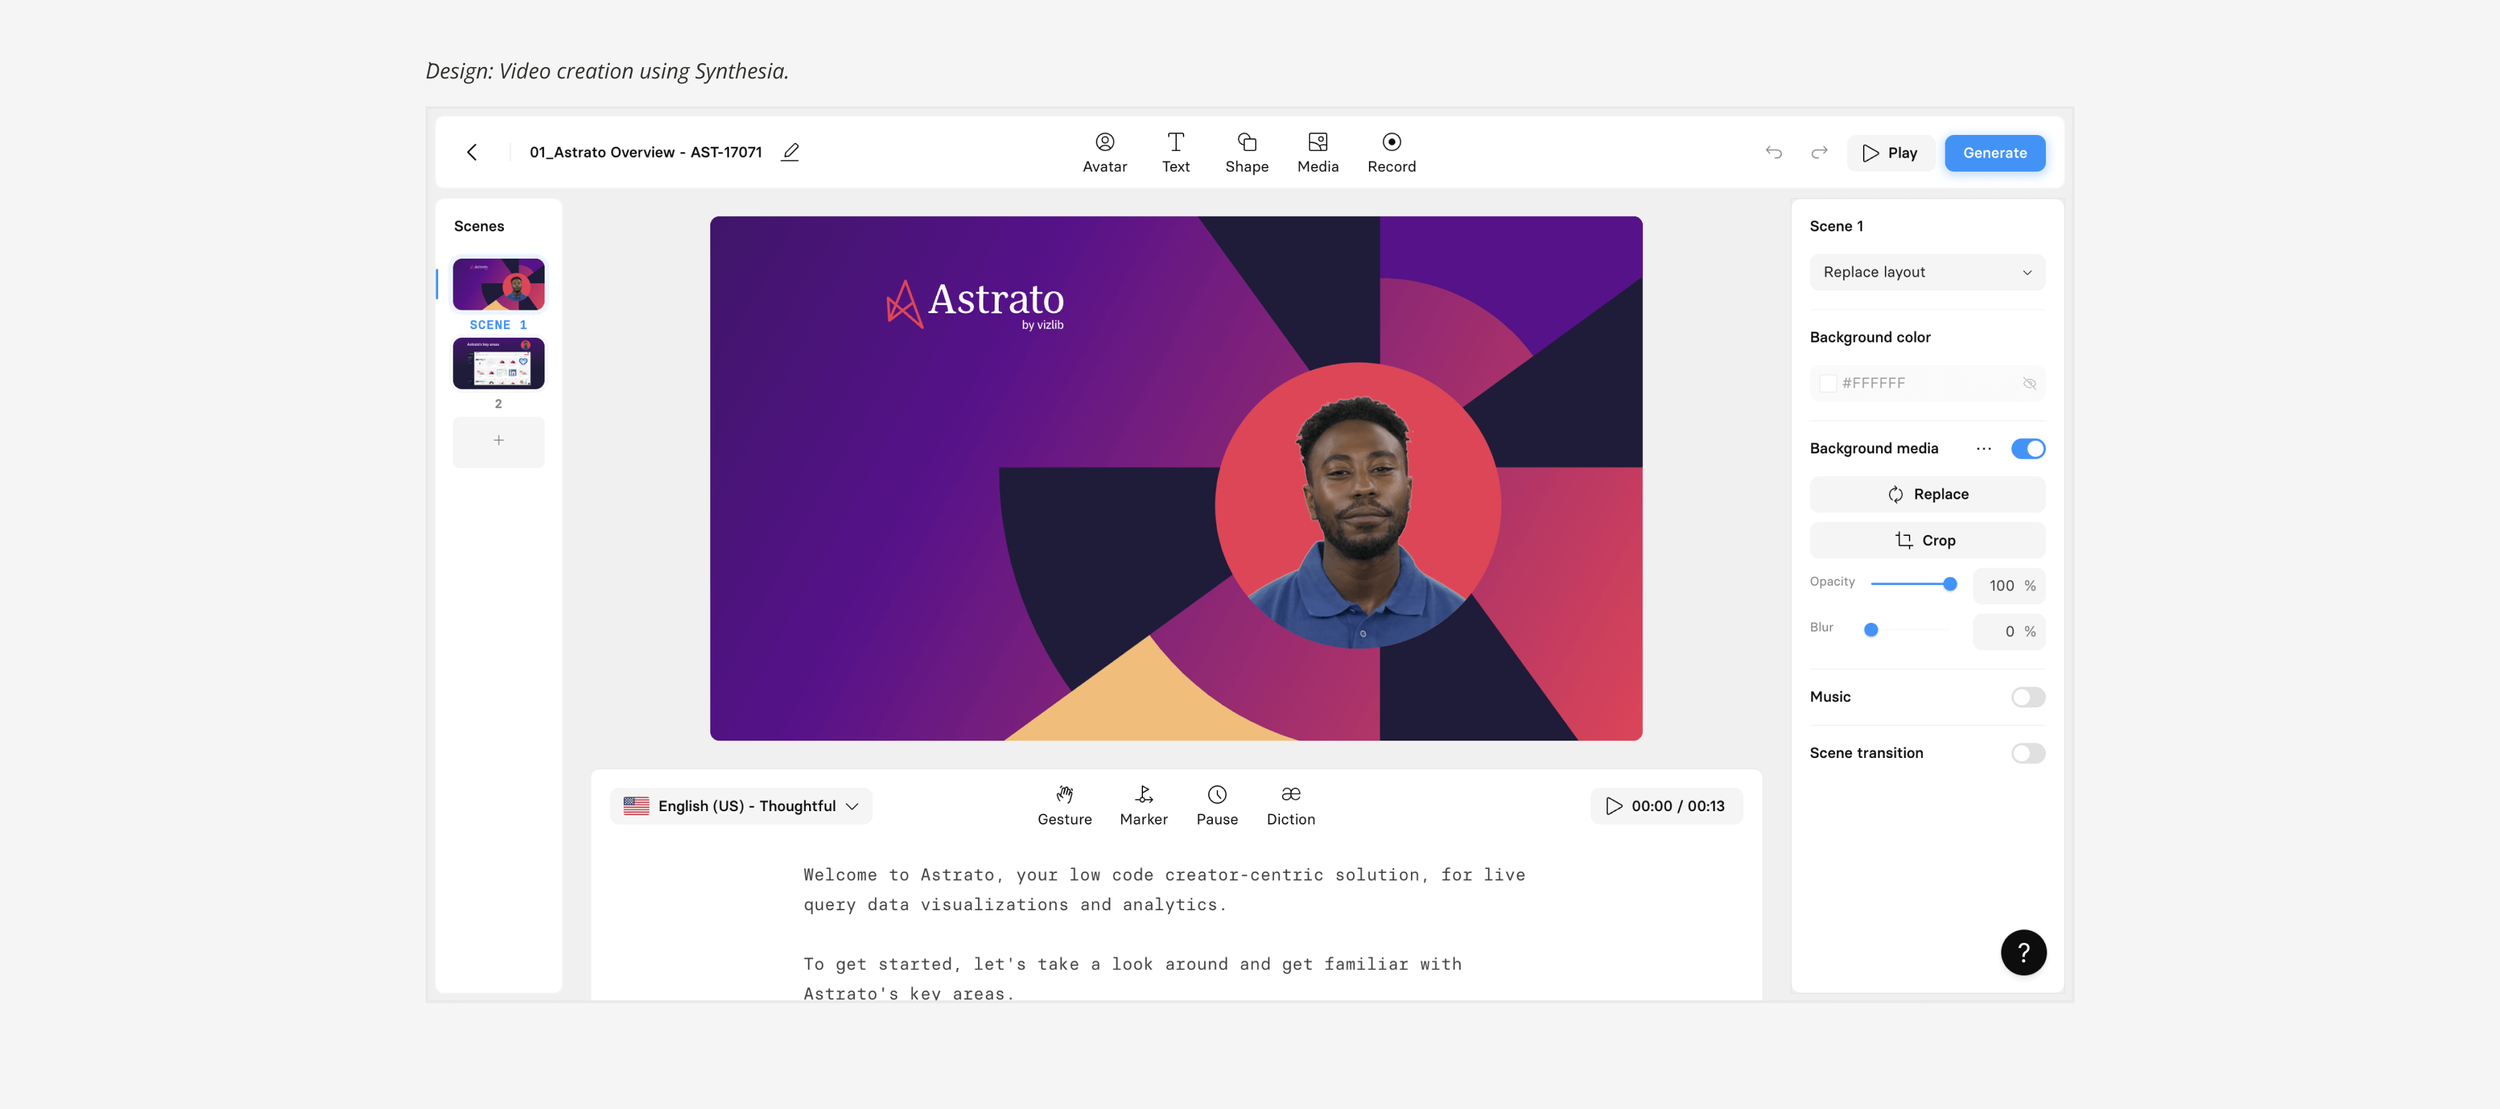Click the Record tool icon
Screen dimensions: 2500x1109
pyautogui.click(x=1391, y=143)
